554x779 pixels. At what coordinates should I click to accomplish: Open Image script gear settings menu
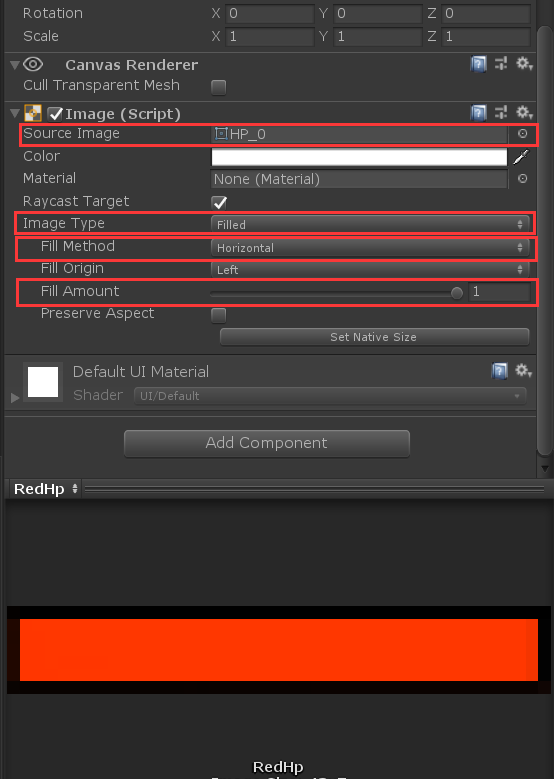524,112
